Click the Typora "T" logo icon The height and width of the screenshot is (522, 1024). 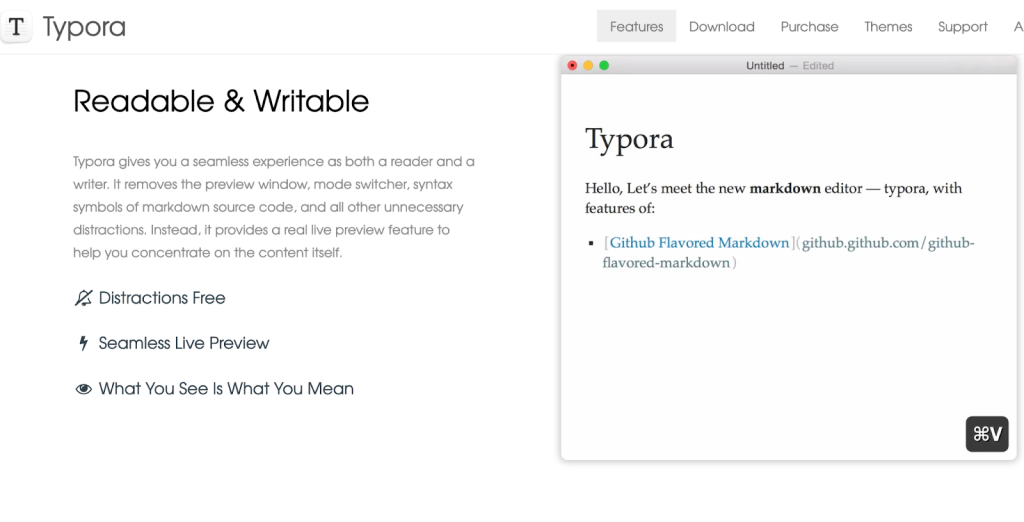[16, 27]
